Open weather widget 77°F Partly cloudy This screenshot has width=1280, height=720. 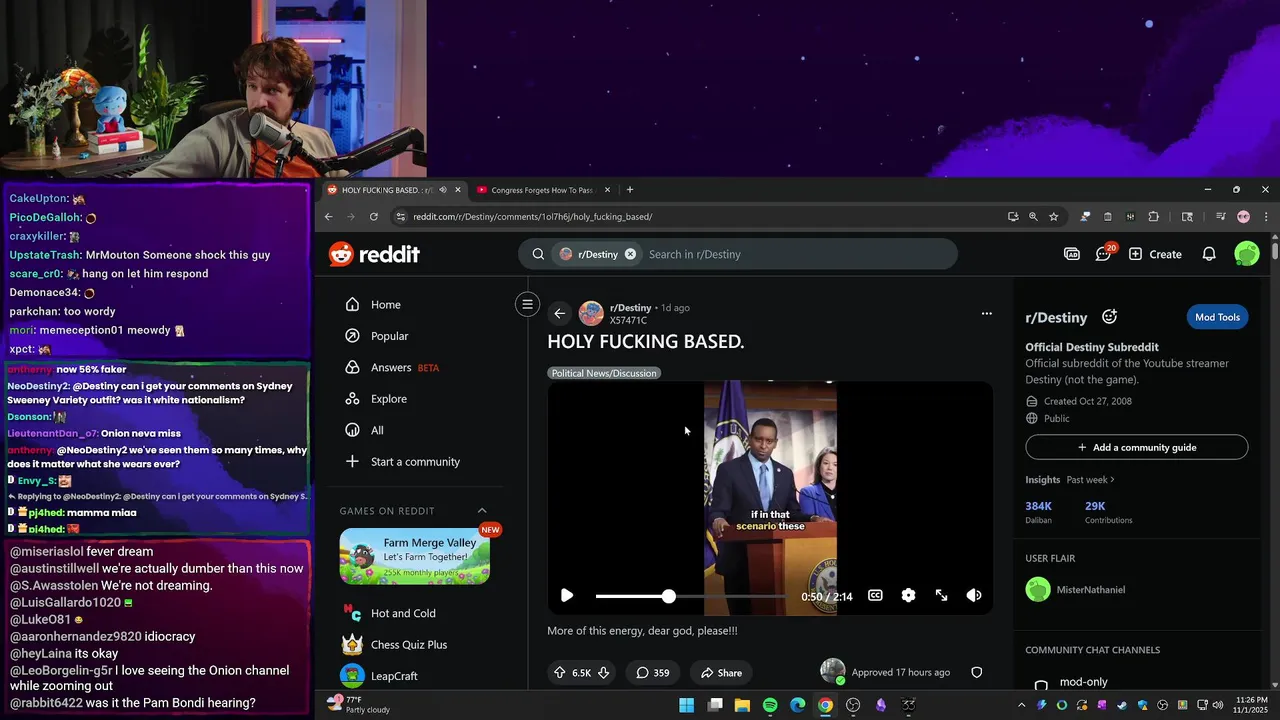[360, 705]
